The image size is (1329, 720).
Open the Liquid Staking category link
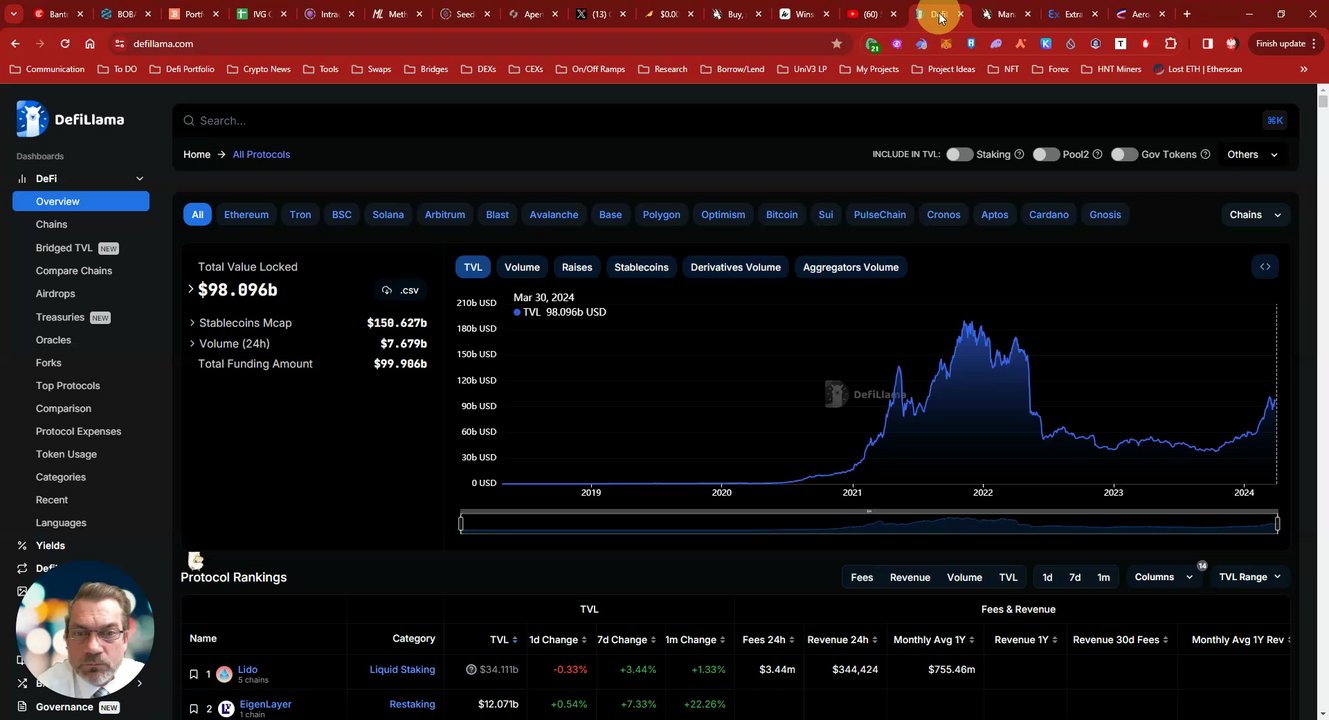402,670
